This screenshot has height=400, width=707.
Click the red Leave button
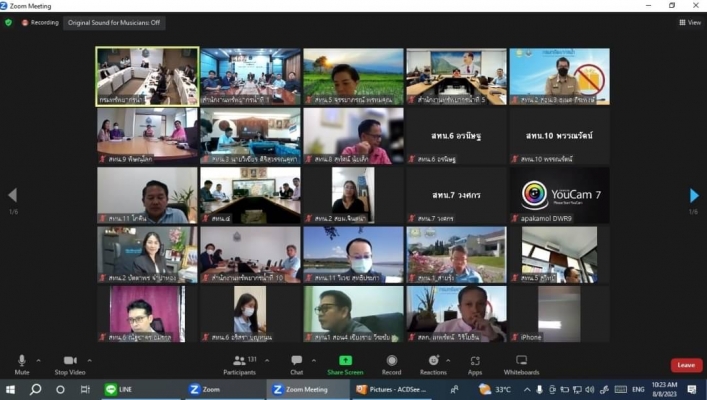click(686, 365)
